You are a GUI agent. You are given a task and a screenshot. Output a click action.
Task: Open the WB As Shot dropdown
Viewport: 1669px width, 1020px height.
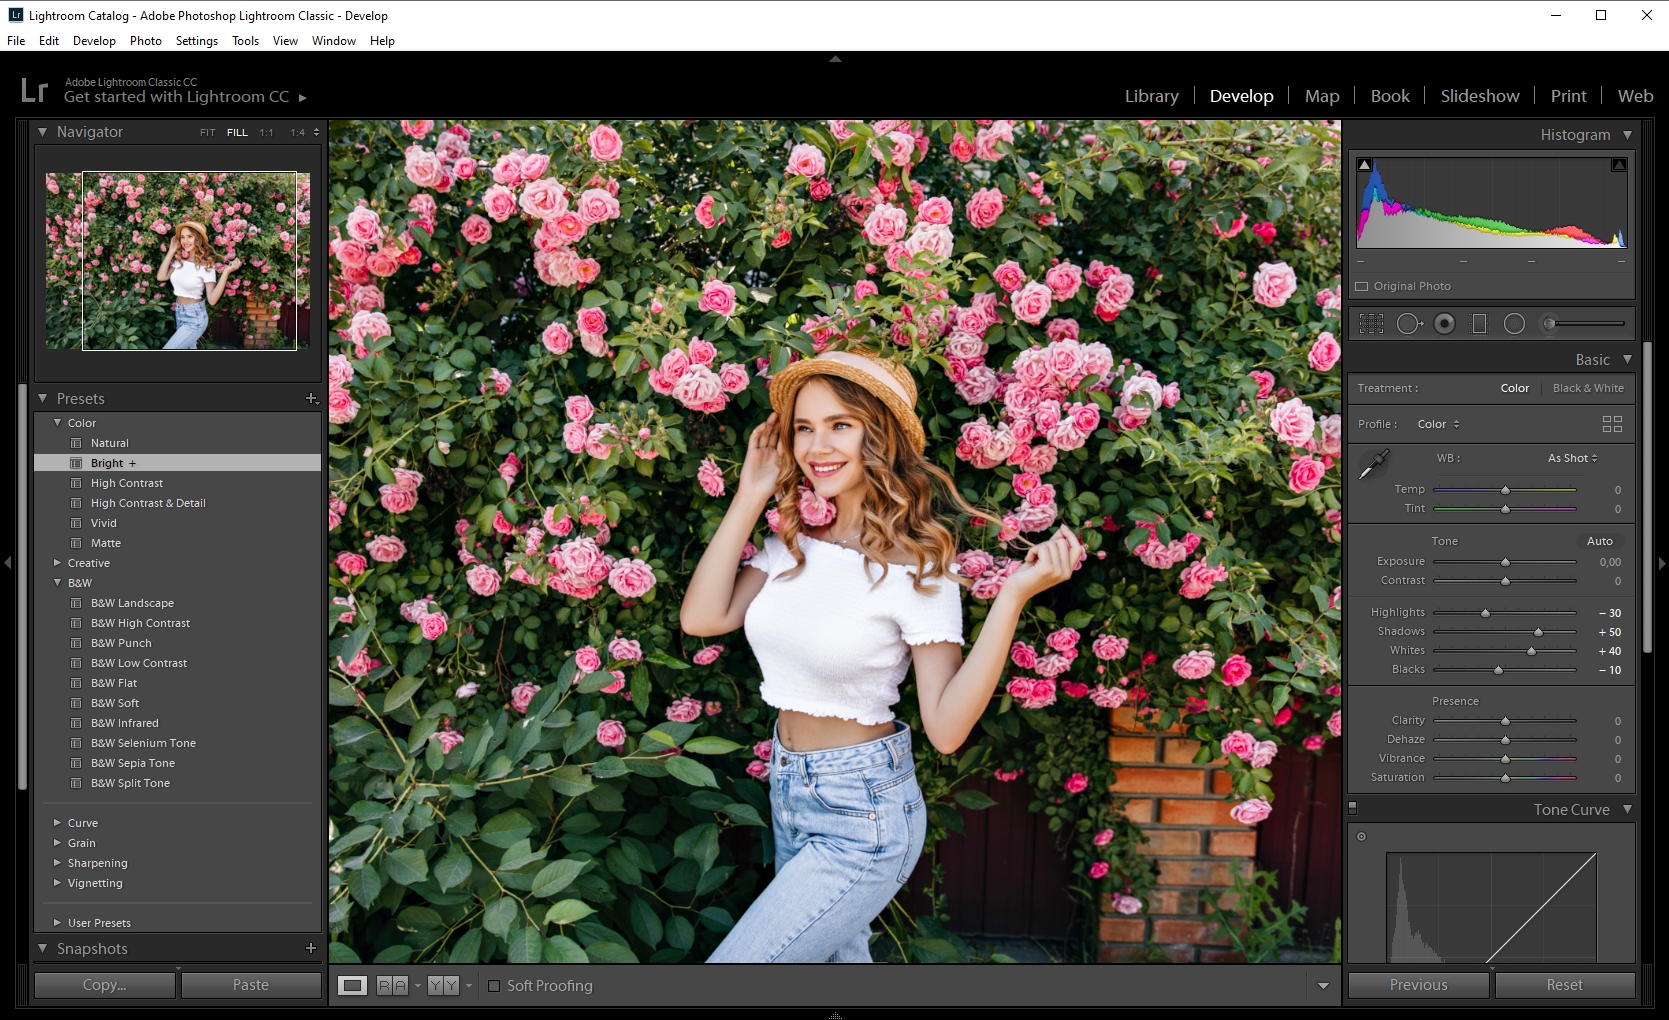1571,458
